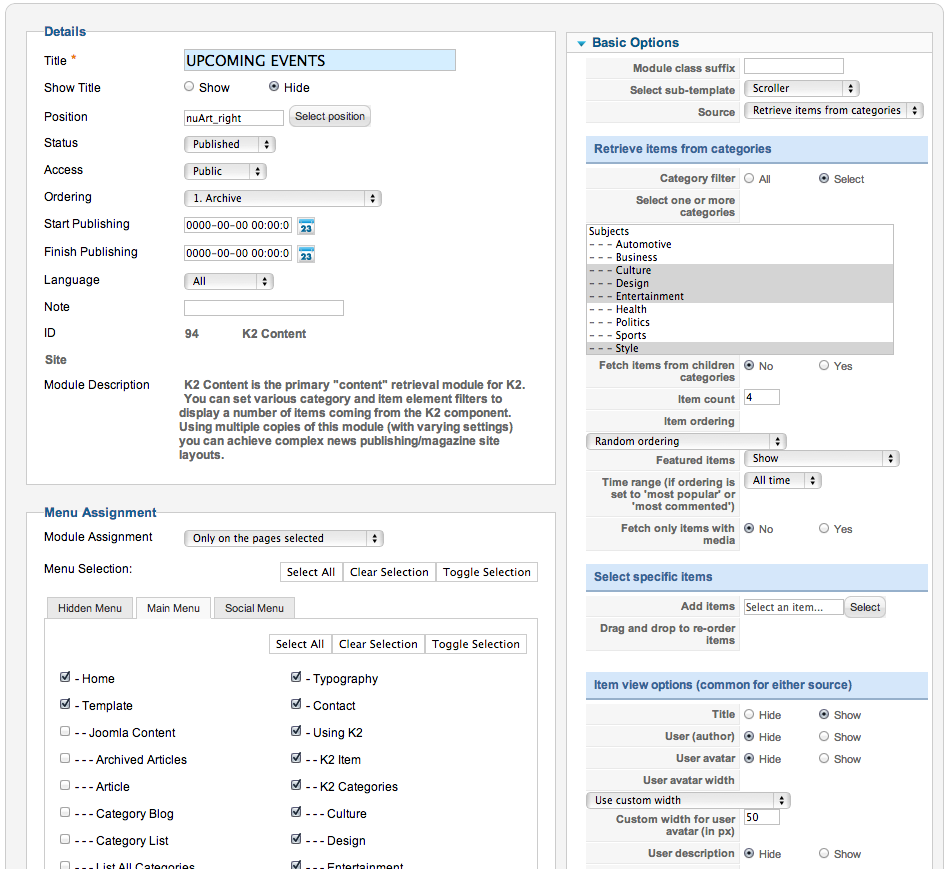
Task: Set User (author) option to Show
Action: point(824,737)
